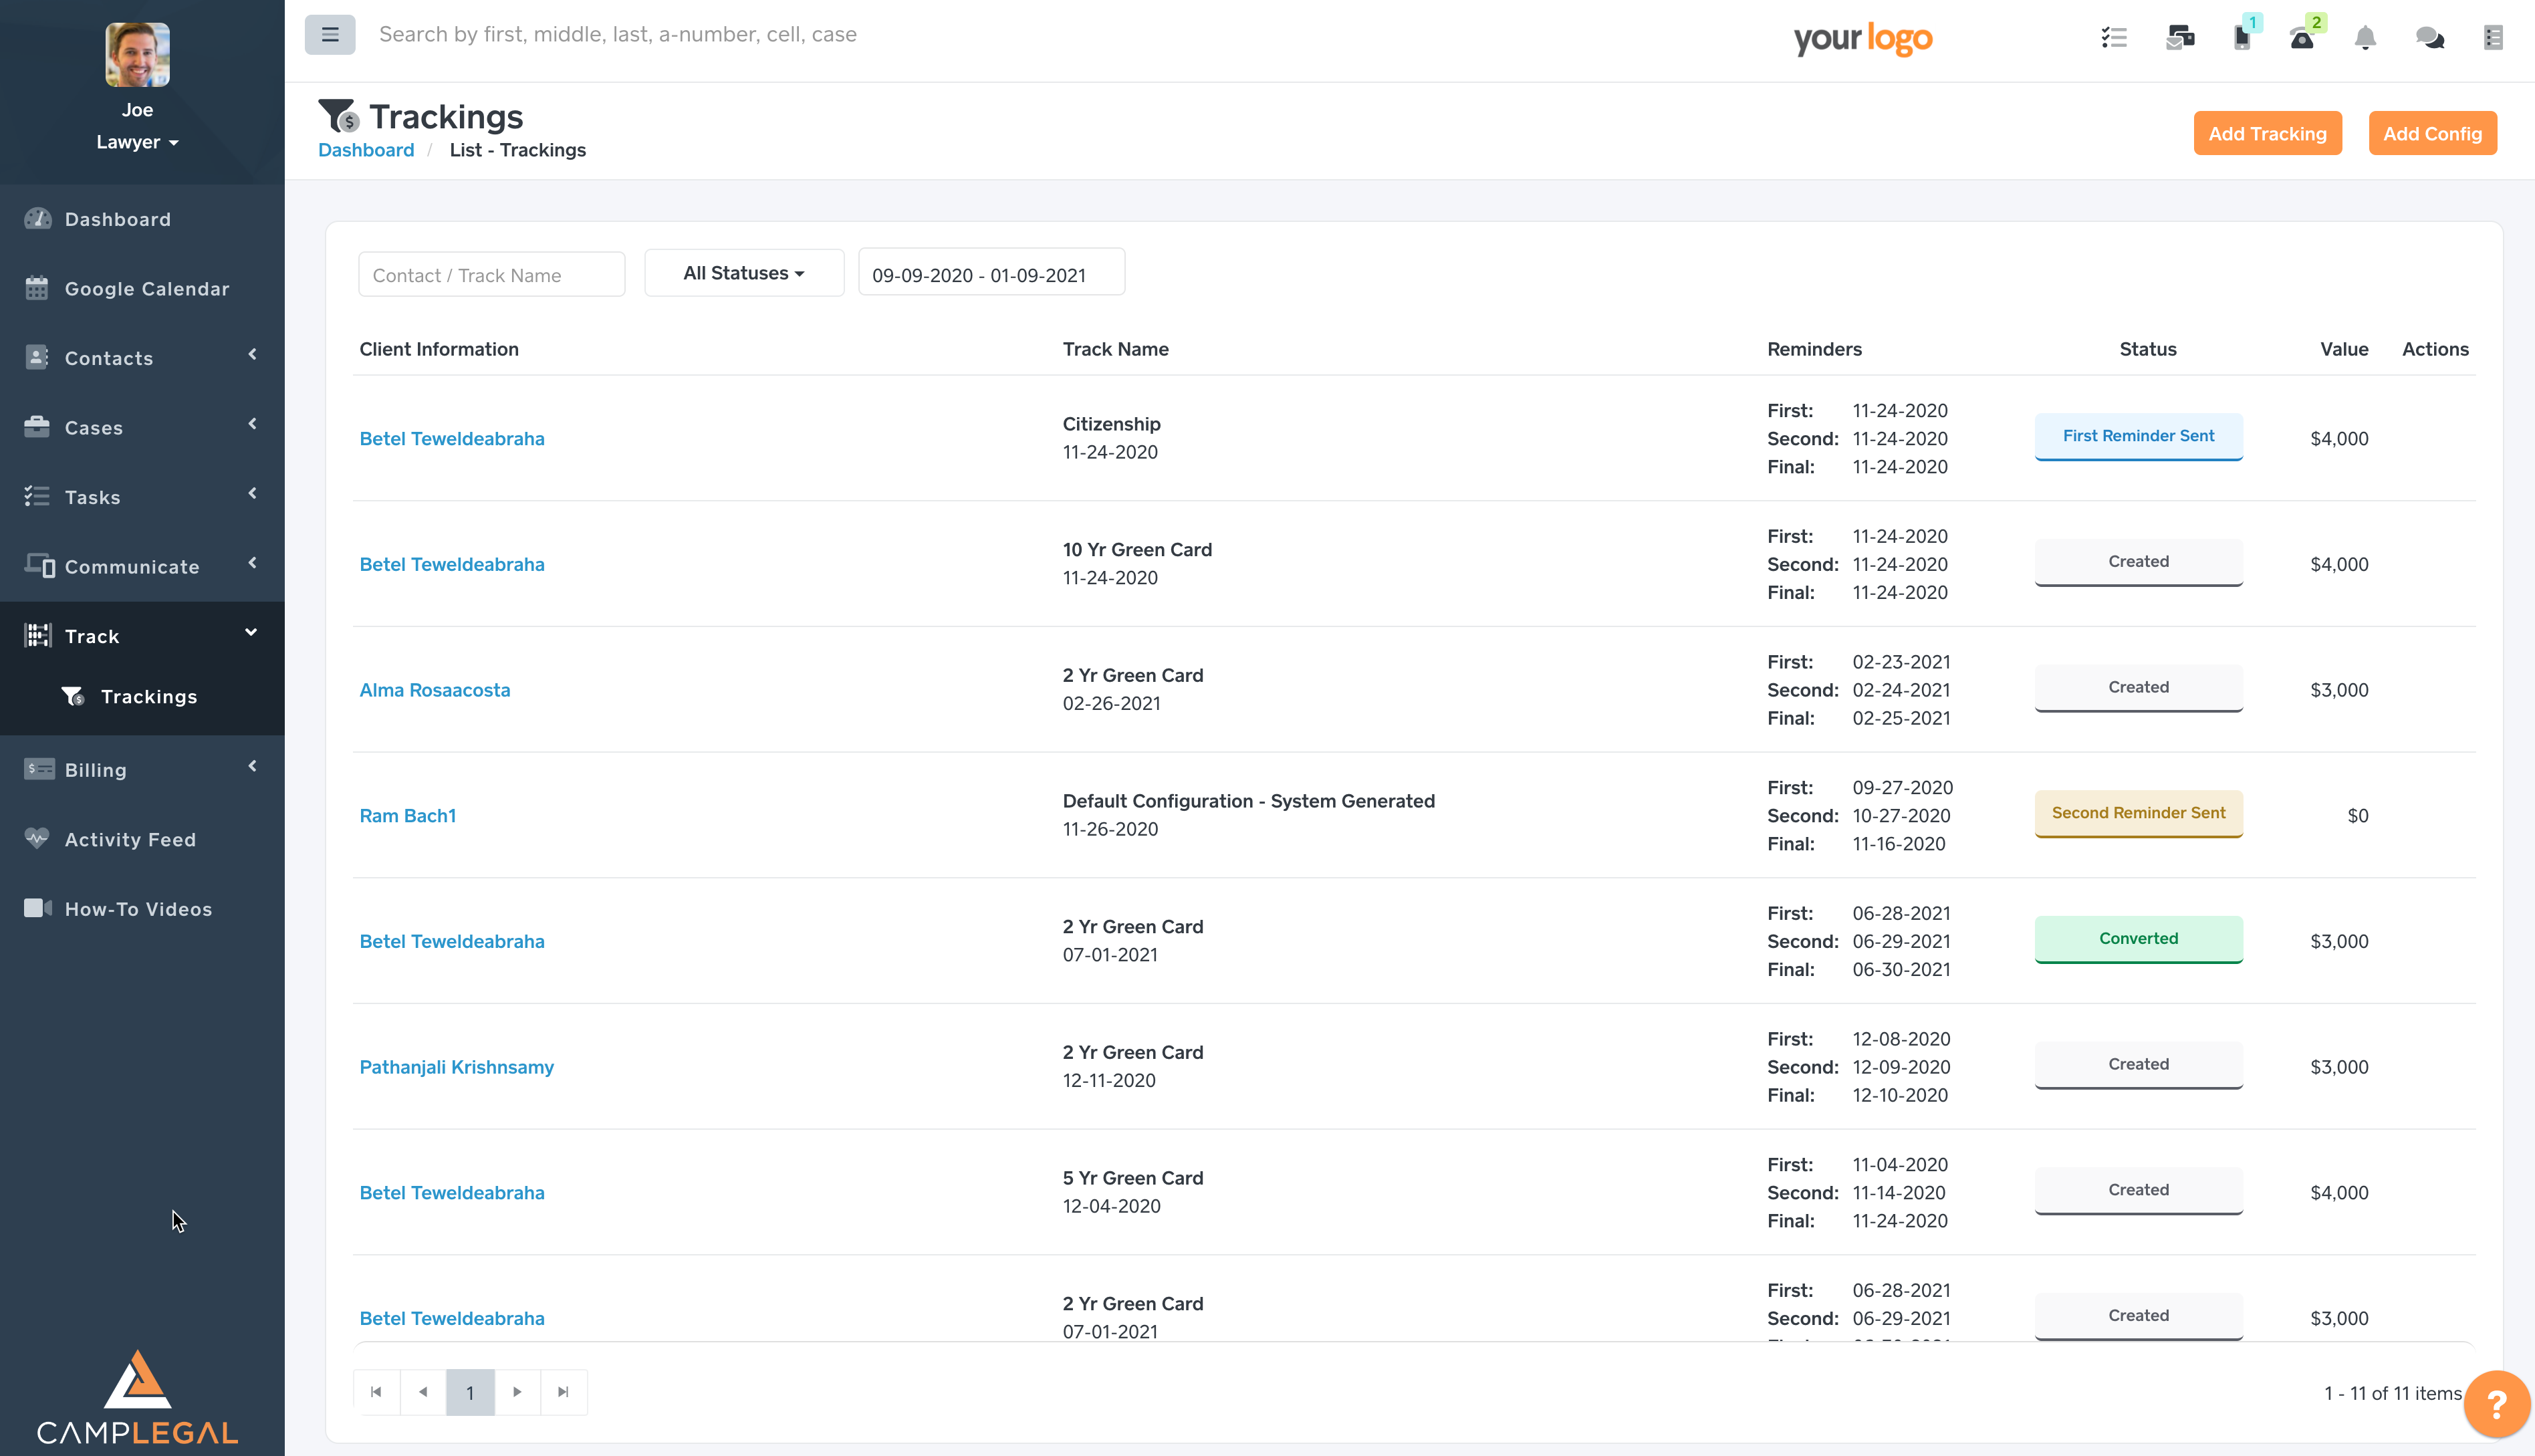The image size is (2535, 1456).
Task: Click the Converted status badge
Action: click(x=2138, y=938)
